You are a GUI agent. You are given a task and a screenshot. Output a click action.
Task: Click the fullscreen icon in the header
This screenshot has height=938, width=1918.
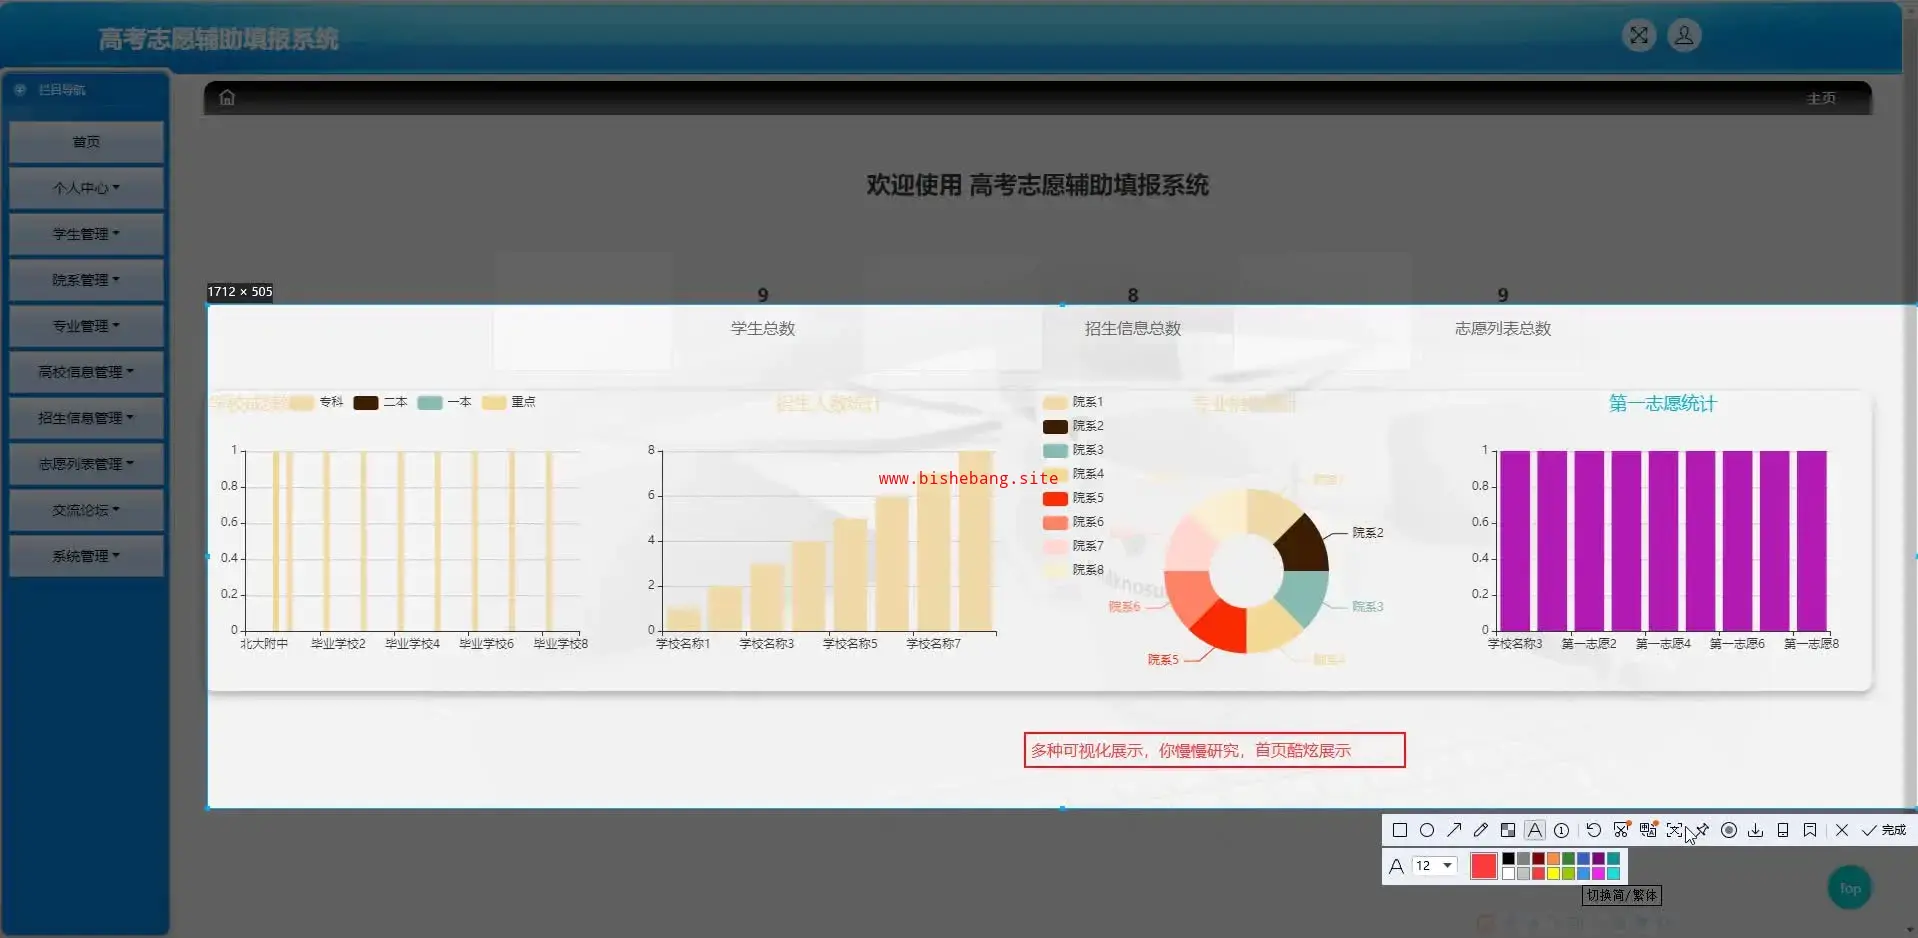coord(1639,36)
